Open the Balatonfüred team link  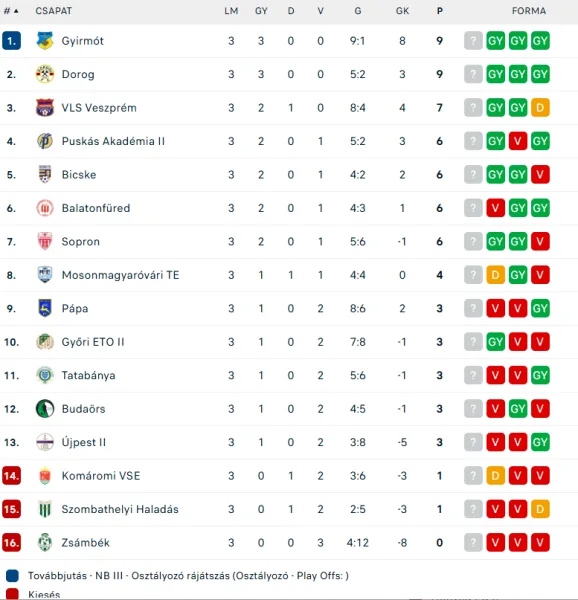point(96,208)
